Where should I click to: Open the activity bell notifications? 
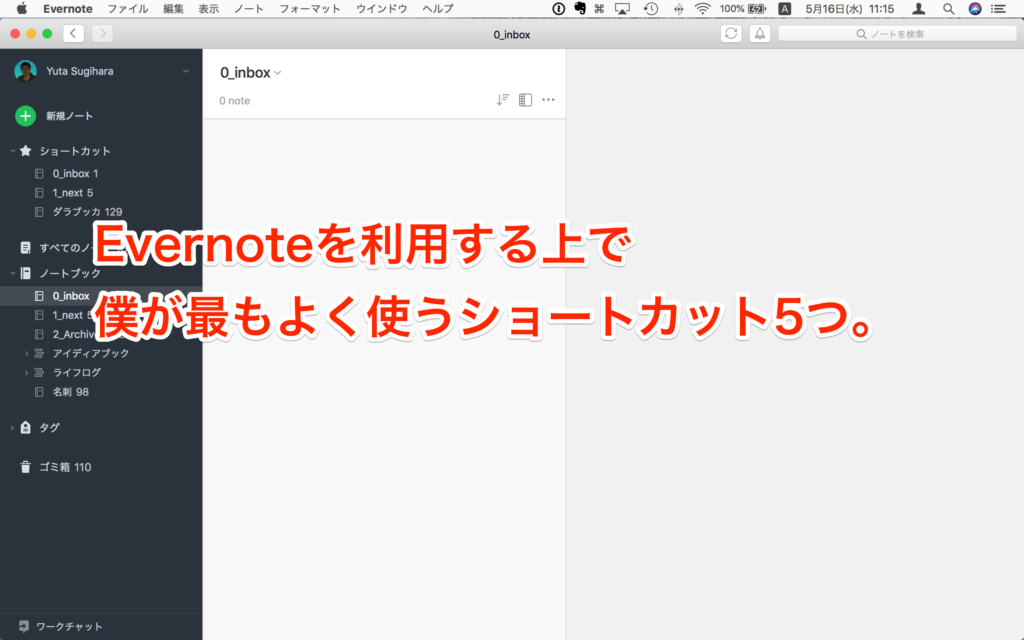click(760, 34)
